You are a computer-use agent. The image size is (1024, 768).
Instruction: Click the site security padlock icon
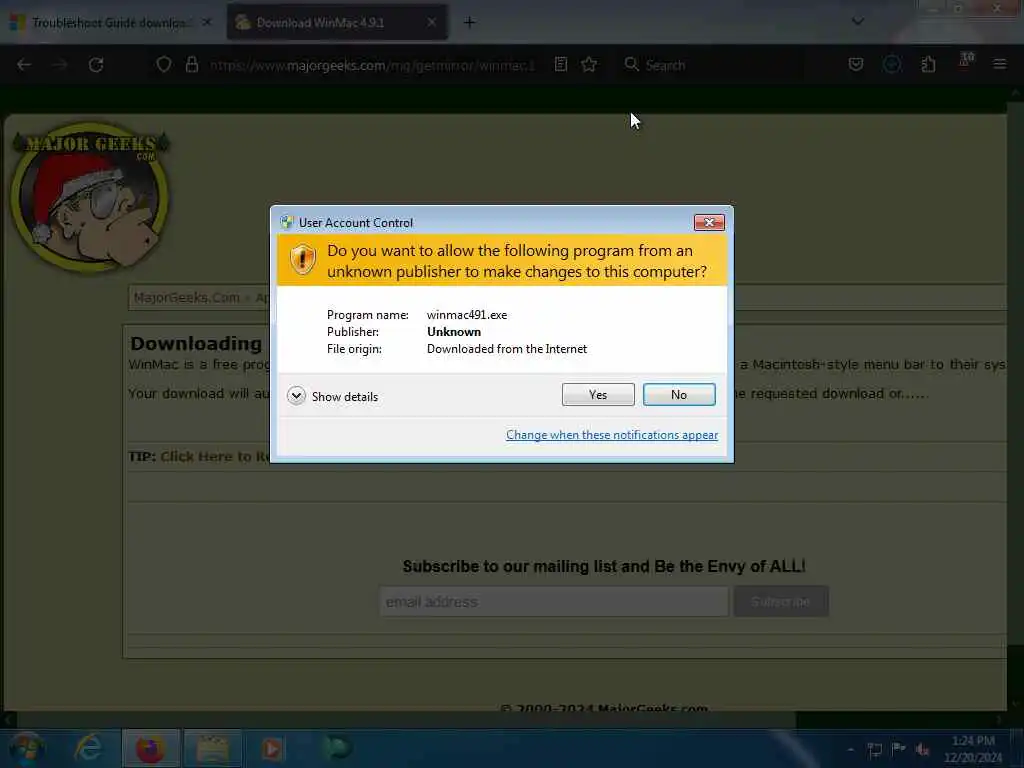191,65
